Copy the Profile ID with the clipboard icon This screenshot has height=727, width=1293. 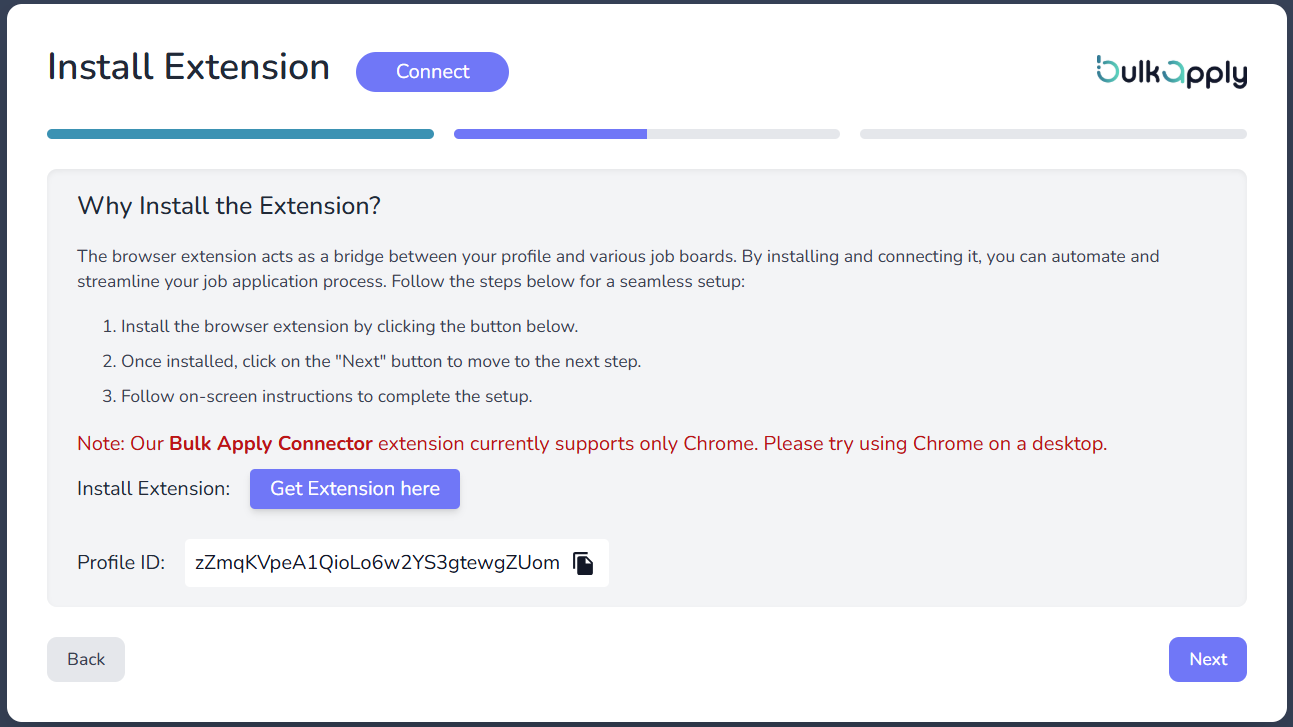pyautogui.click(x=583, y=563)
